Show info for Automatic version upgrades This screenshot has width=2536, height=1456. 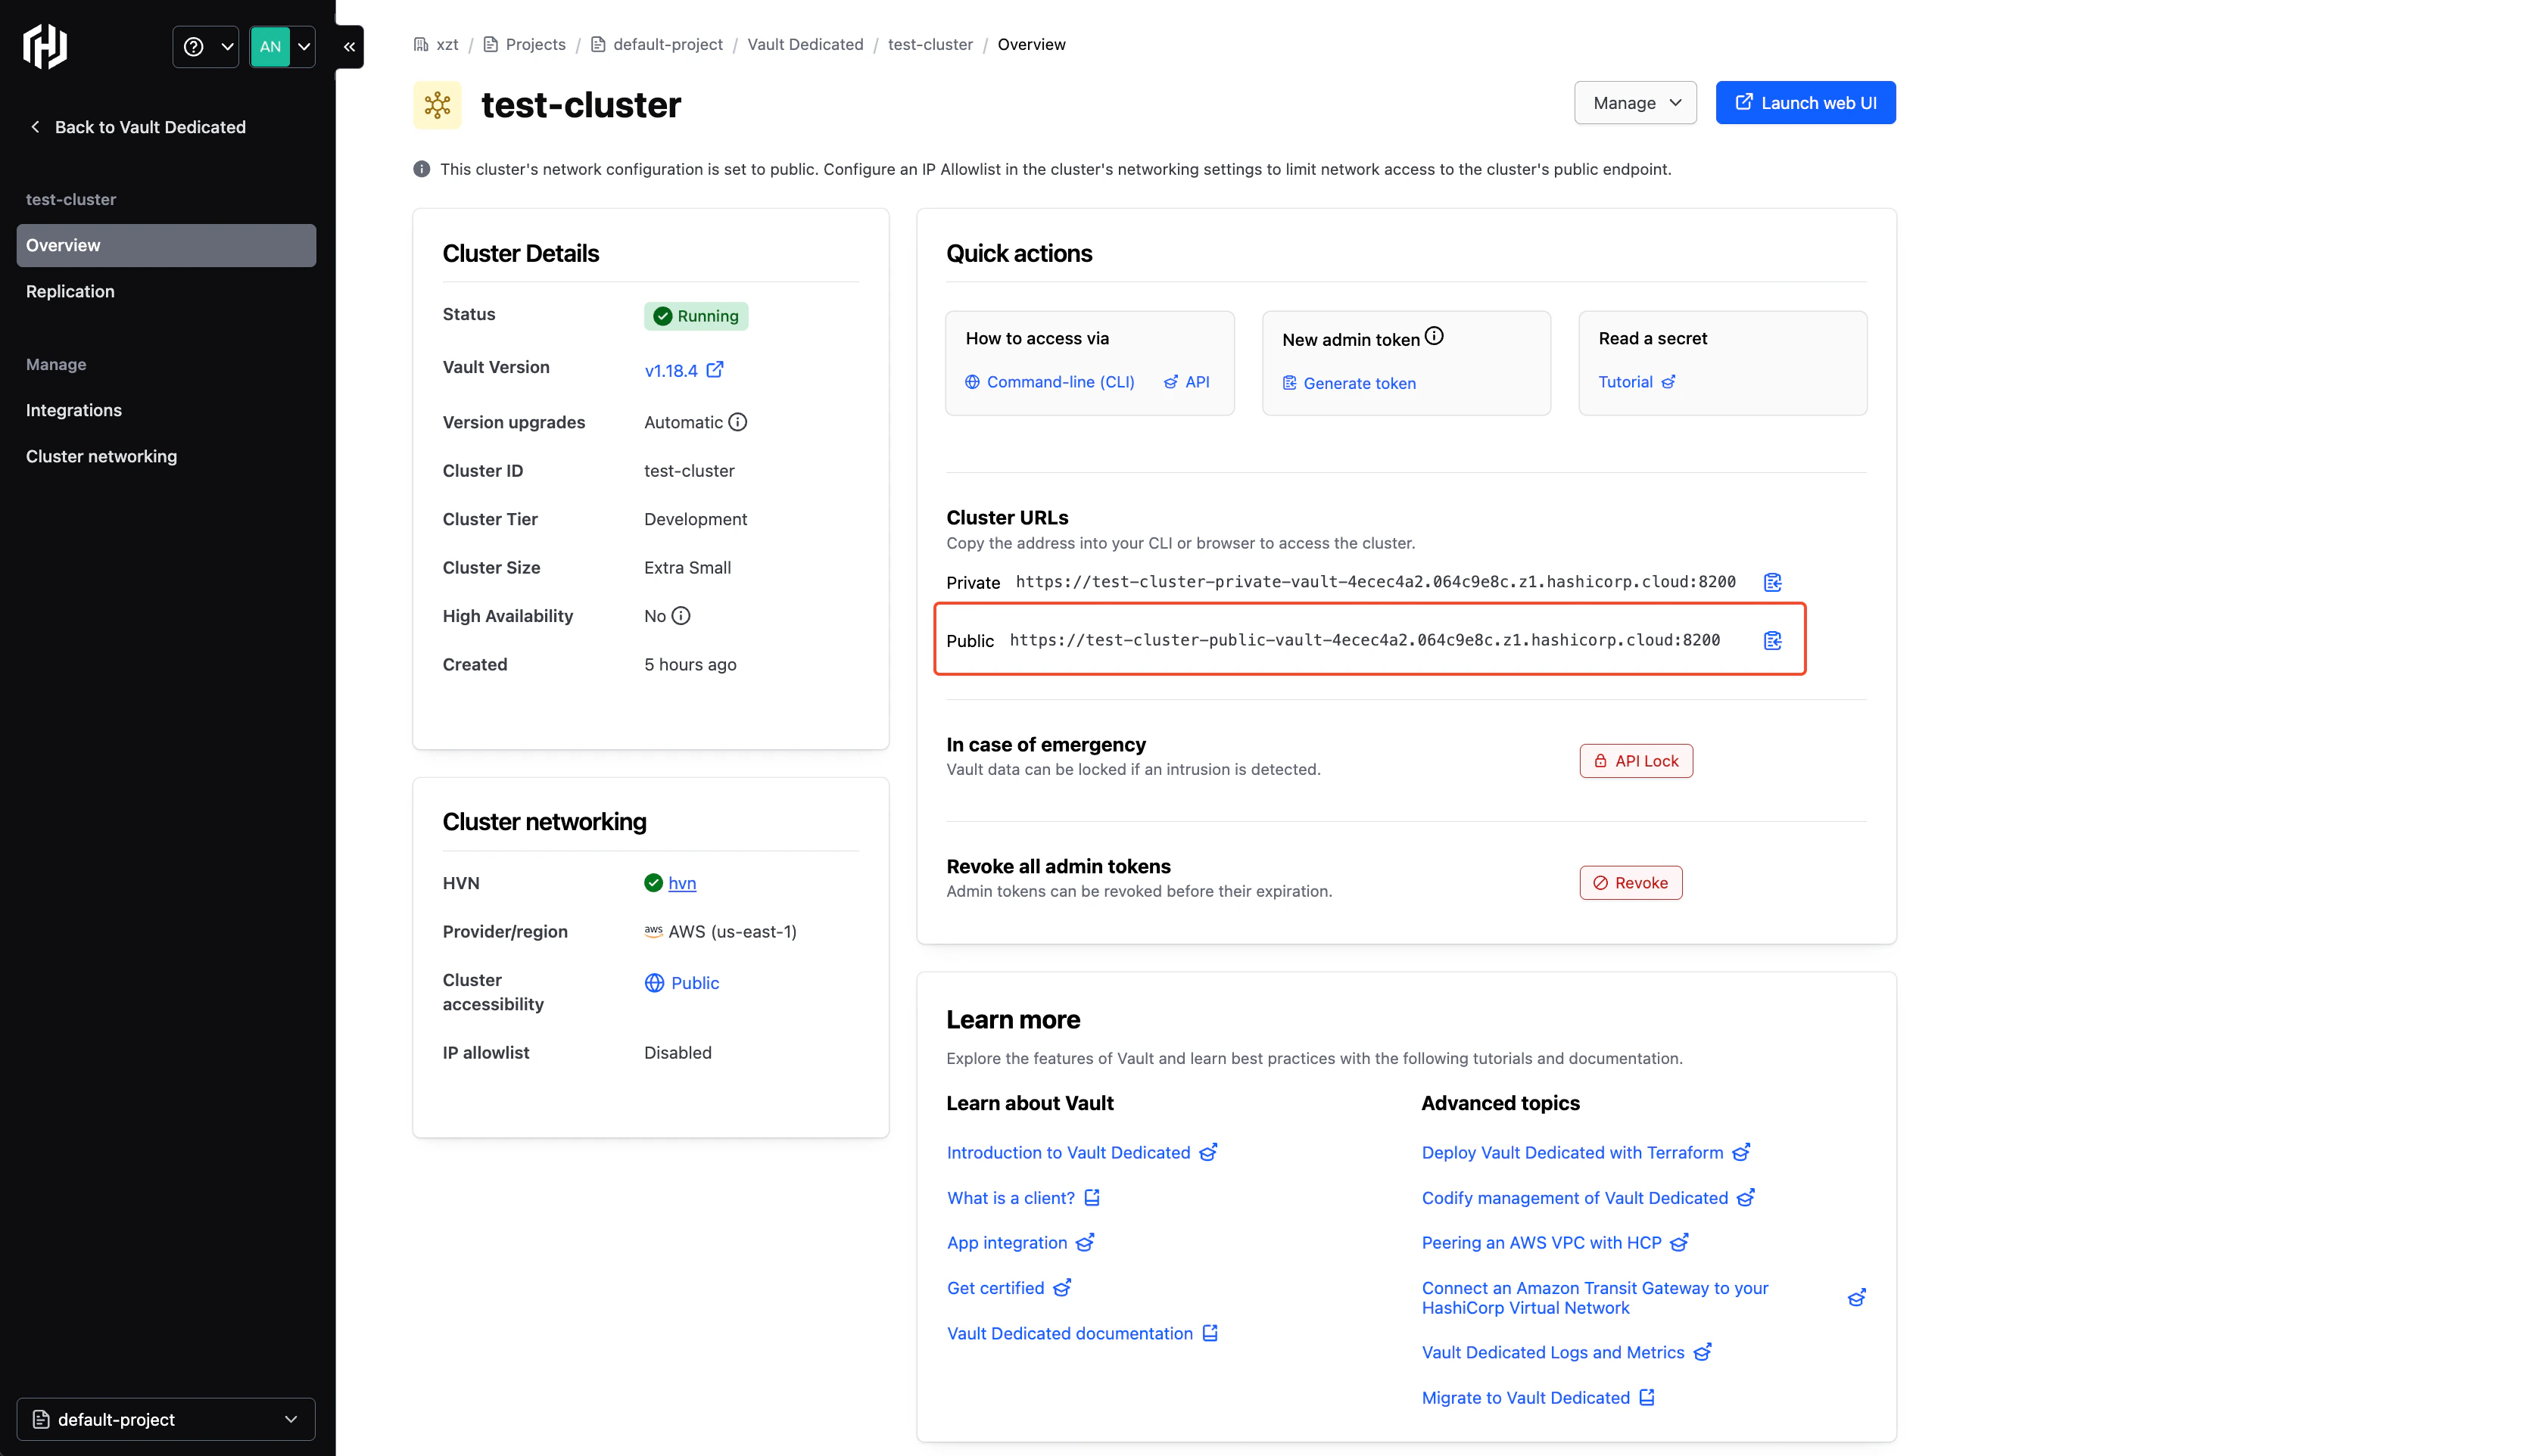pos(738,422)
